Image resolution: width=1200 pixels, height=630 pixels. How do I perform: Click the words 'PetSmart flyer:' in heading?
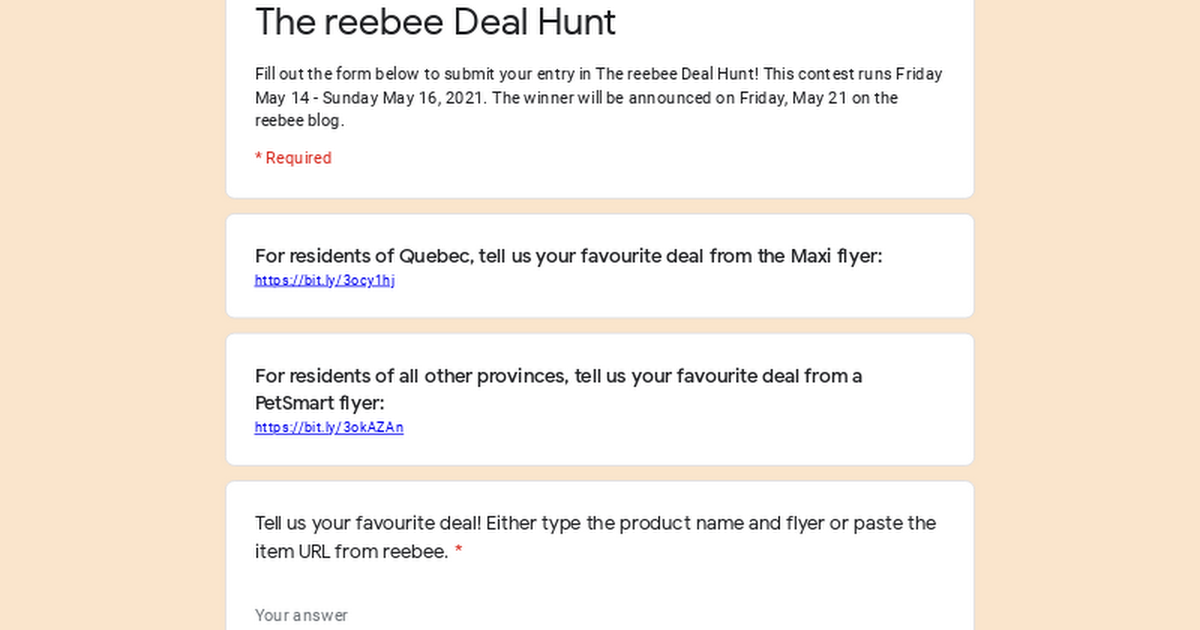pos(320,403)
